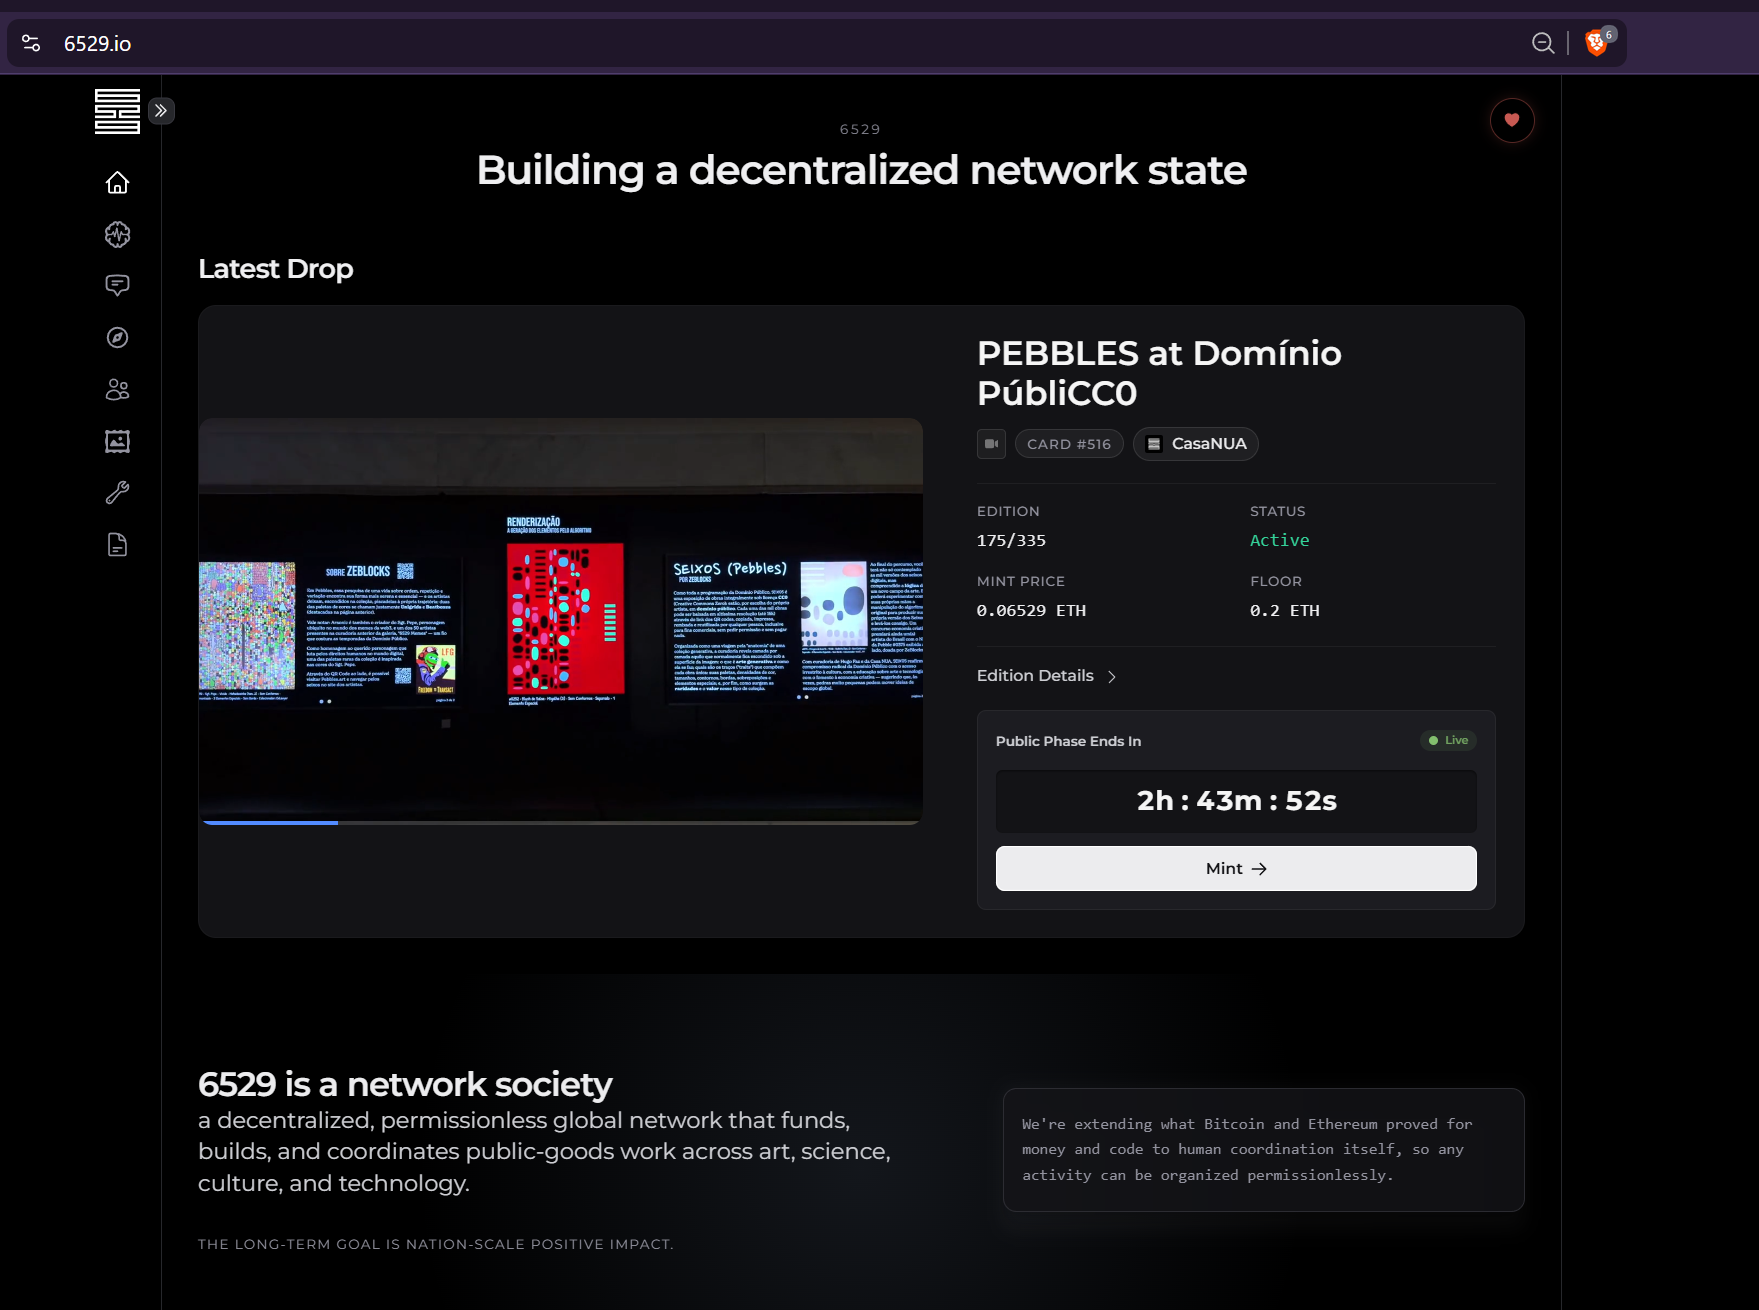Click the red heart button
Screen dimensions: 1759x1310
[x=1512, y=121]
